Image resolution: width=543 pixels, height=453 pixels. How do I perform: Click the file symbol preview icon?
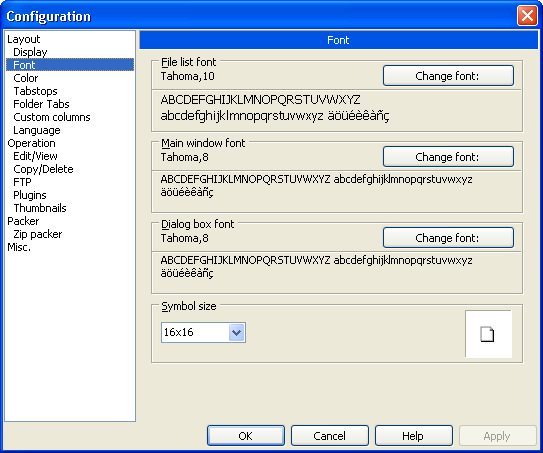point(487,334)
